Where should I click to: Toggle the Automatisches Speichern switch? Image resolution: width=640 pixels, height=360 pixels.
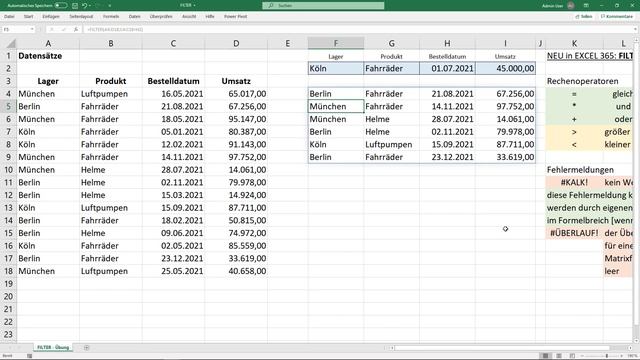(61, 5)
